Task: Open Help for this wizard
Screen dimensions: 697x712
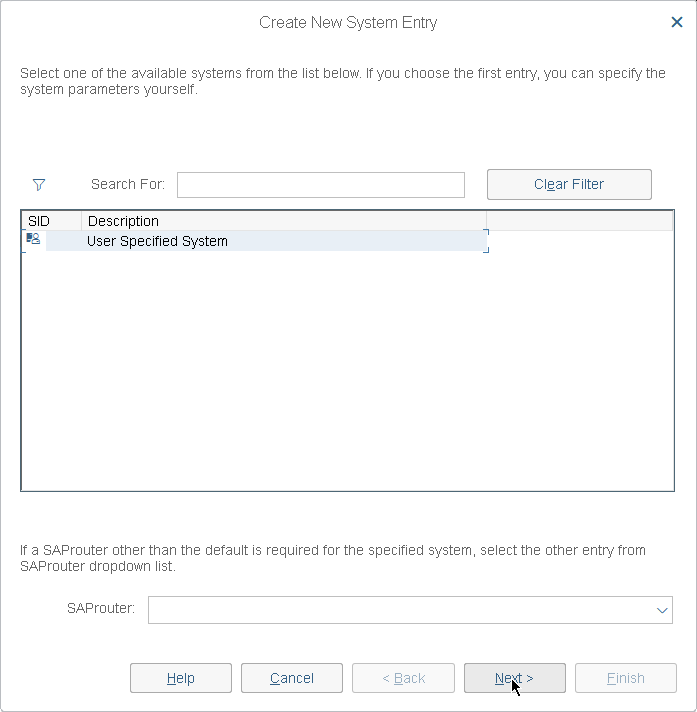Action: coord(181,678)
